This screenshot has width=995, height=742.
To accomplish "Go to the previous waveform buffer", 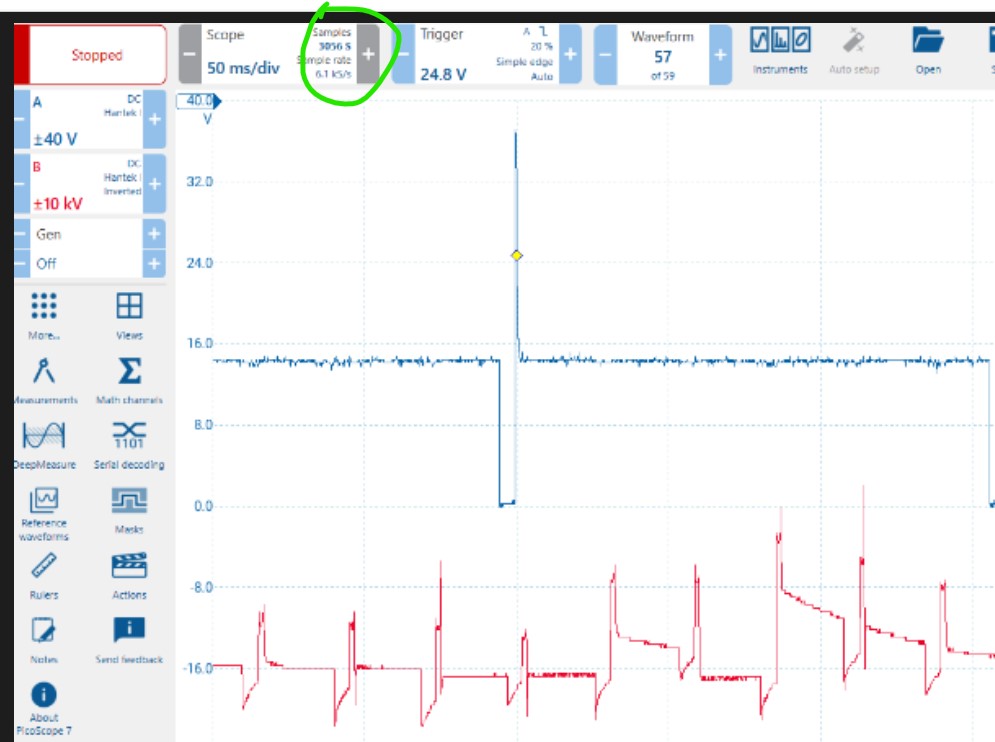I will pos(605,54).
